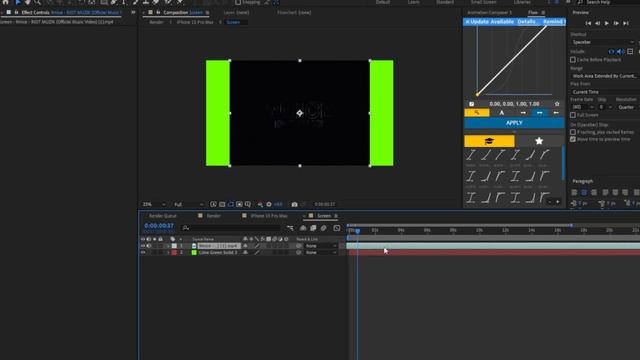Hide the Lime Green Solid 3 layer
Viewport: 640px width, 360px height.
(143, 253)
